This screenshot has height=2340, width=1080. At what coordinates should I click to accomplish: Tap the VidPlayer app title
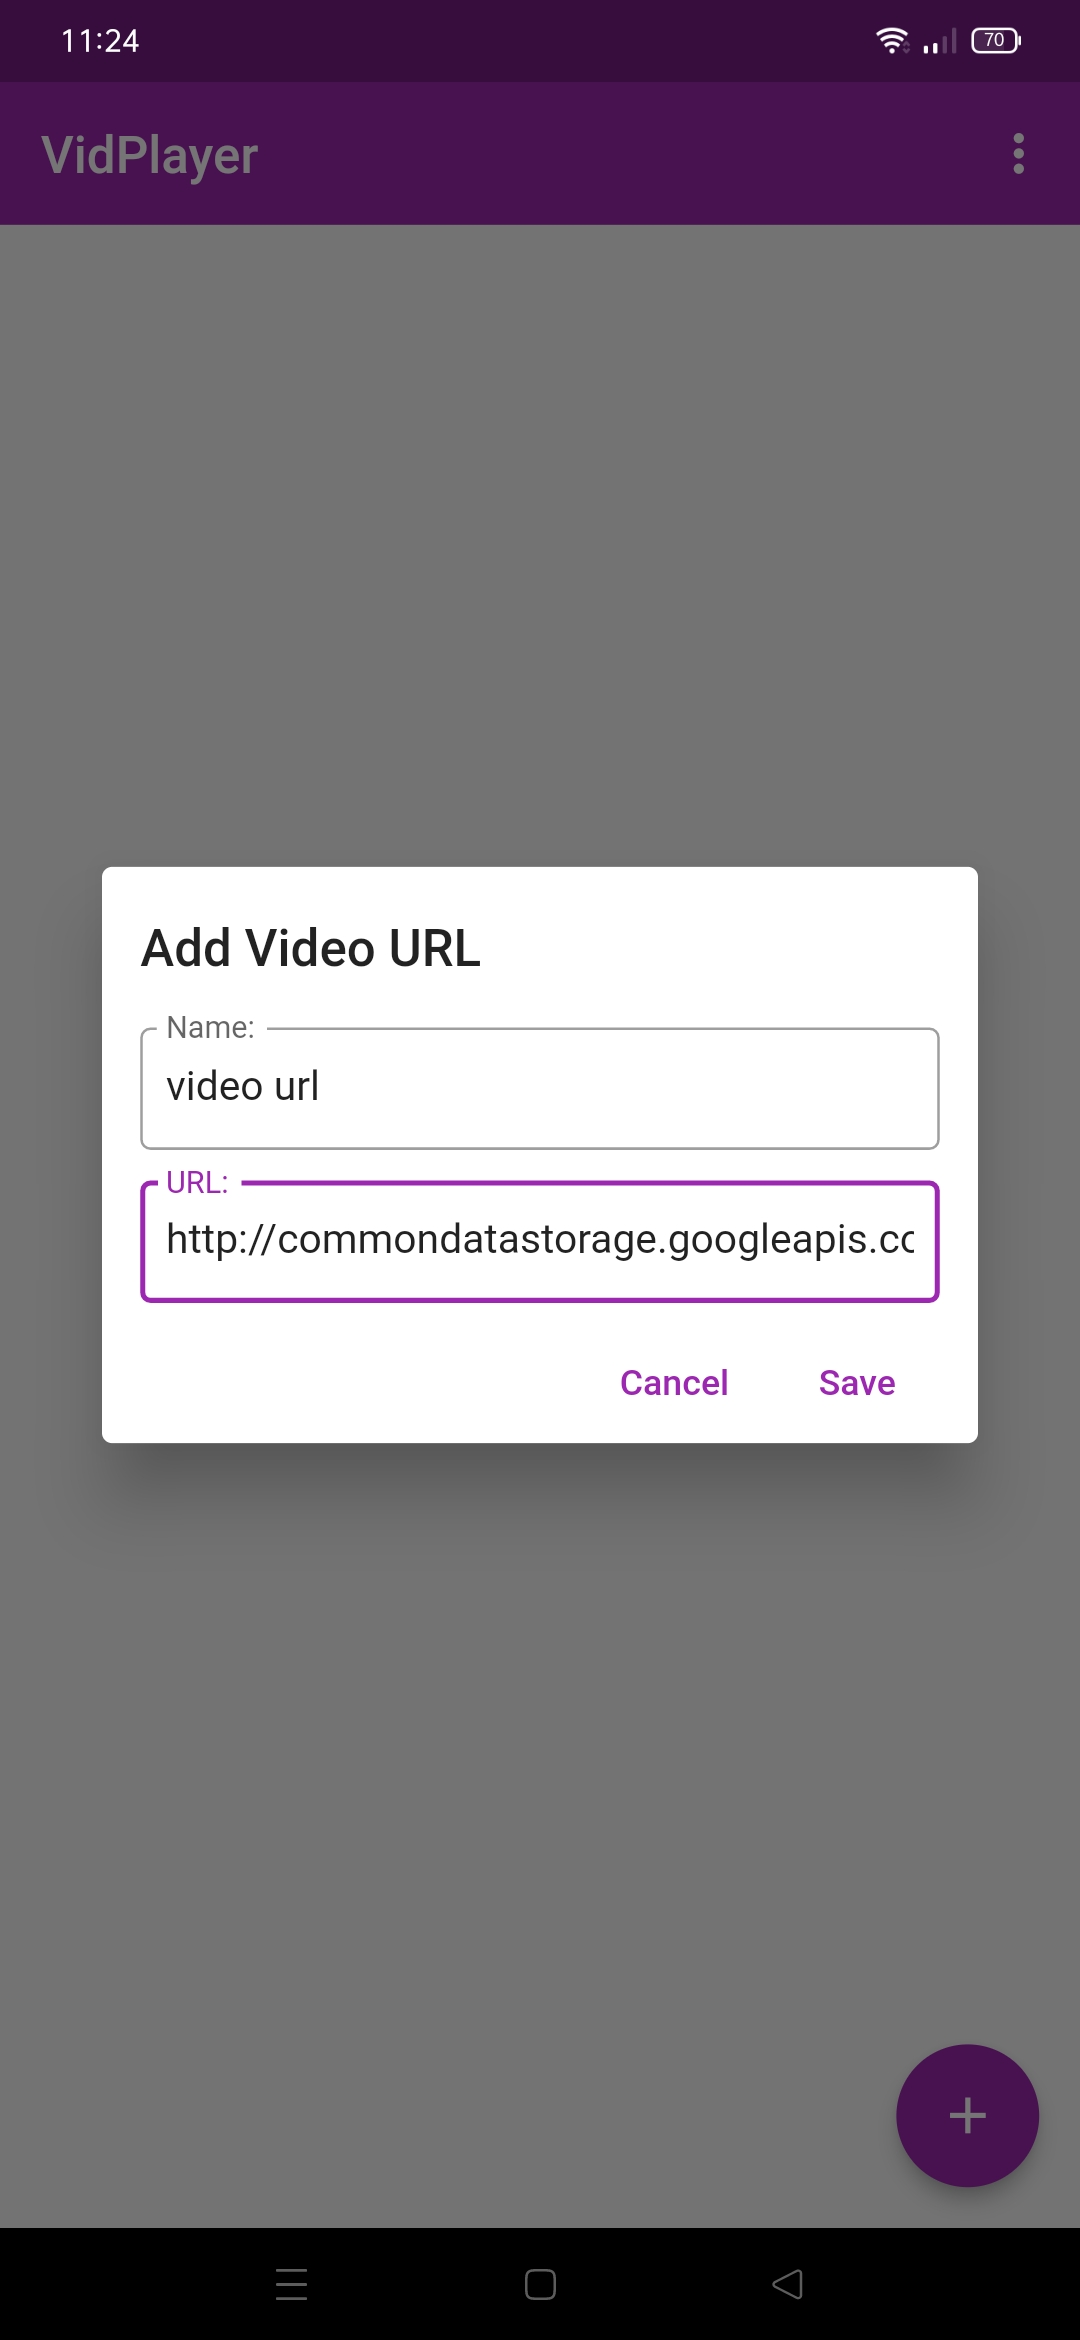tap(150, 155)
